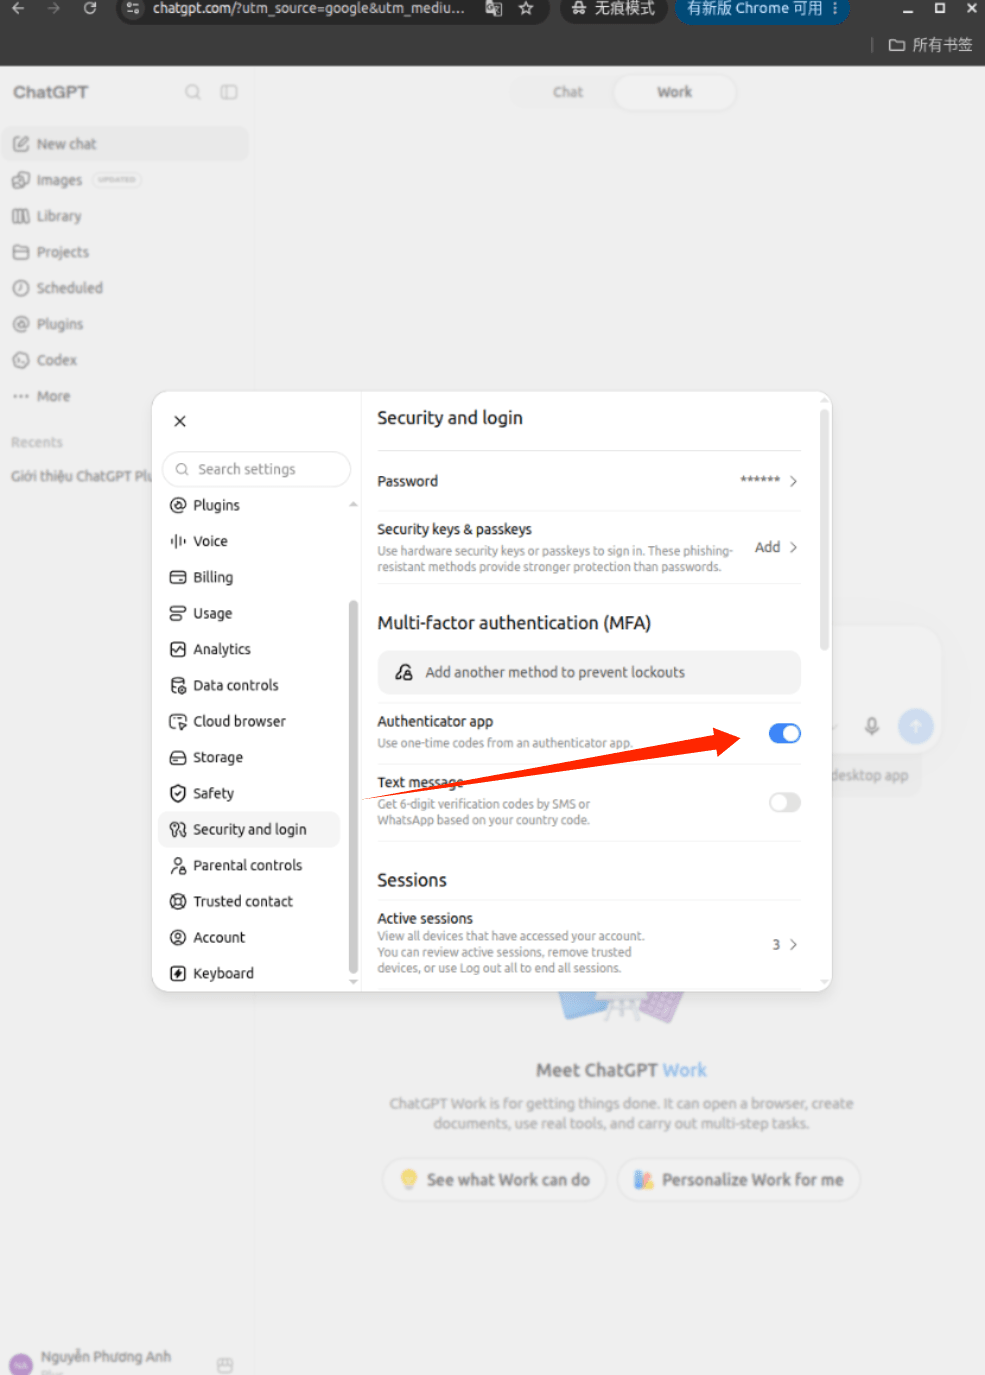The height and width of the screenshot is (1375, 985).
Task: Click See what Work can do
Action: [495, 1180]
